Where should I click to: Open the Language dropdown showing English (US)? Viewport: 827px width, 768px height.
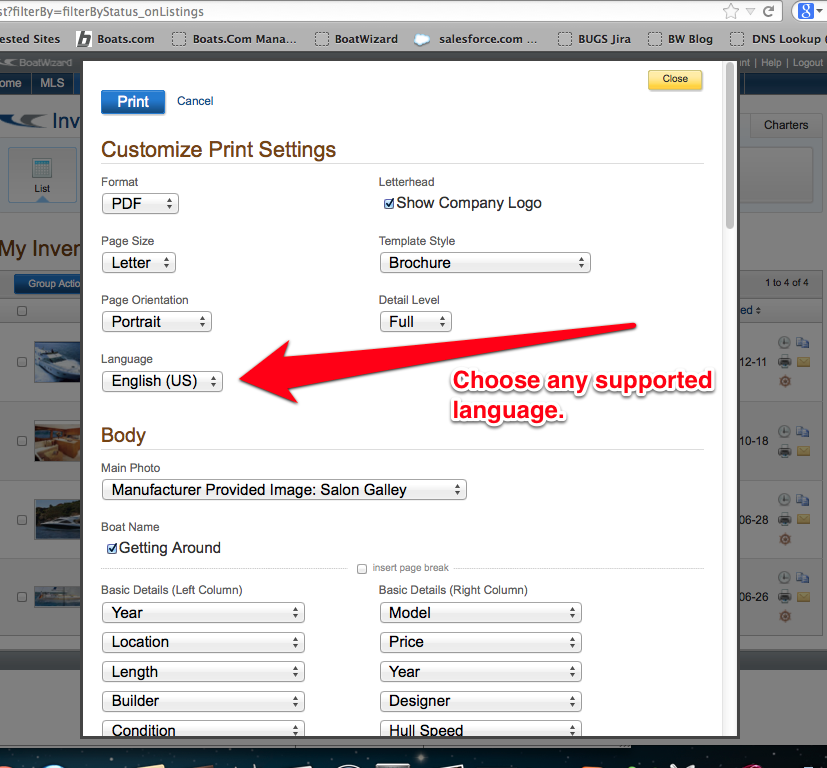coord(162,381)
